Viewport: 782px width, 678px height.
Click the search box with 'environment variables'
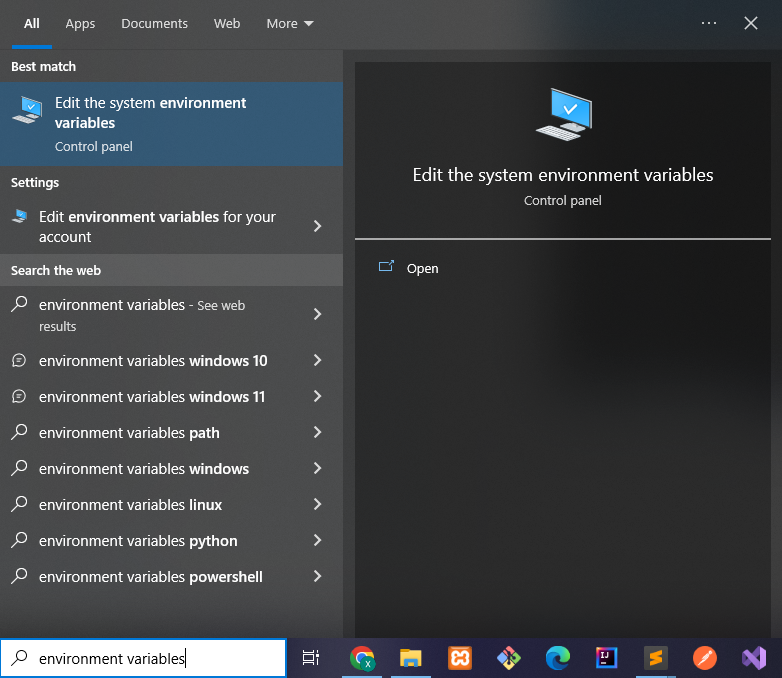(144, 658)
